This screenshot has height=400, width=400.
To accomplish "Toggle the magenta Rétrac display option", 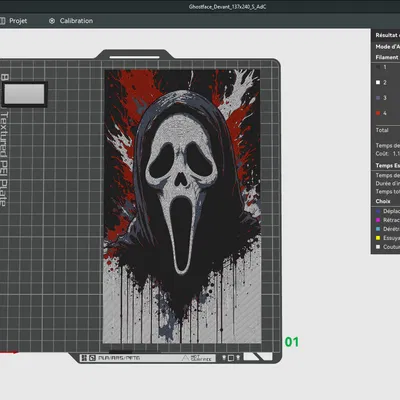I will tap(378, 220).
